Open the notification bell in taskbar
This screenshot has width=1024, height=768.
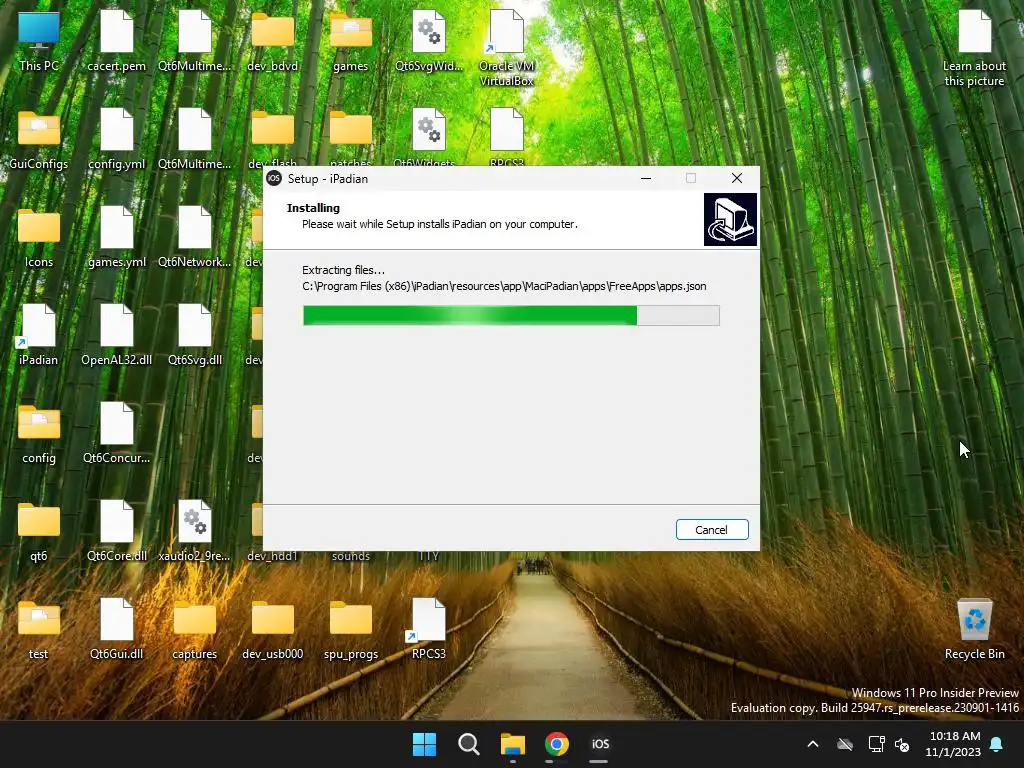click(997, 744)
